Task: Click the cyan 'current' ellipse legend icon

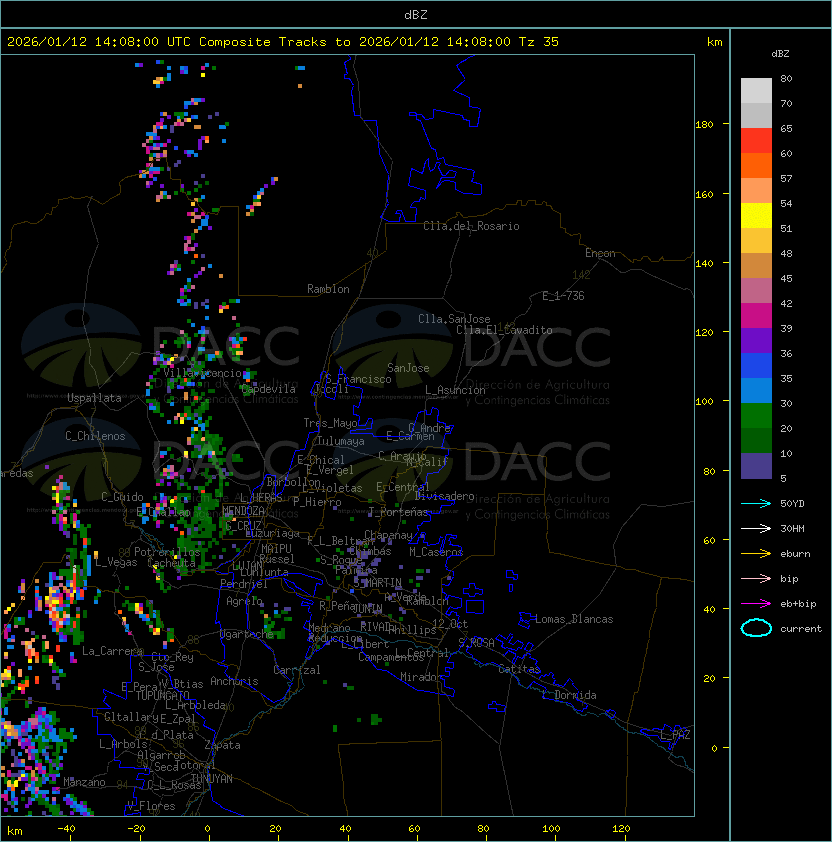Action: [756, 628]
